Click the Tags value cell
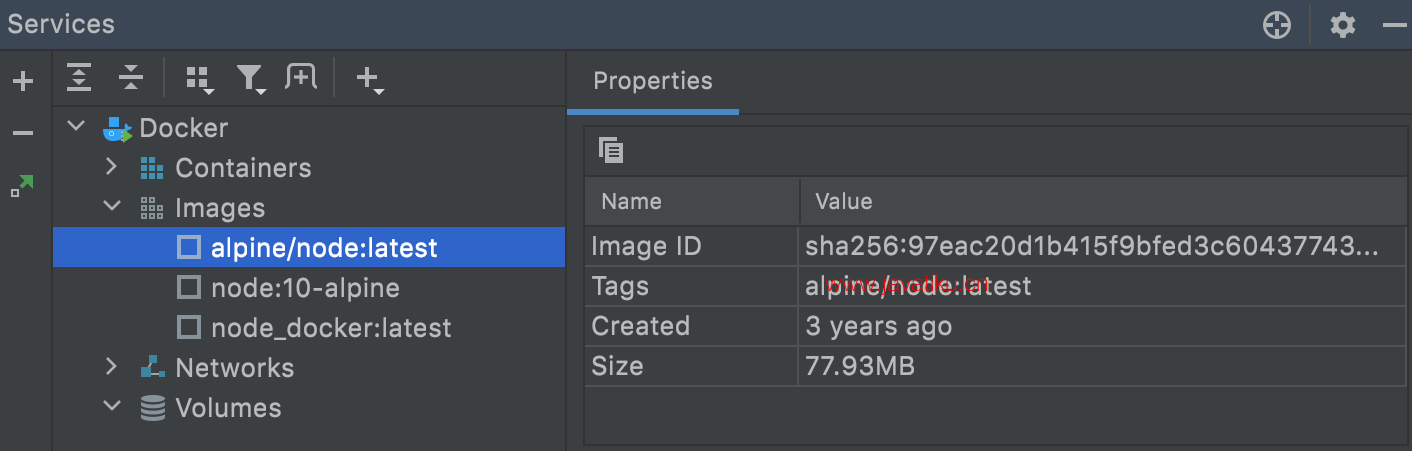 coord(1103,286)
